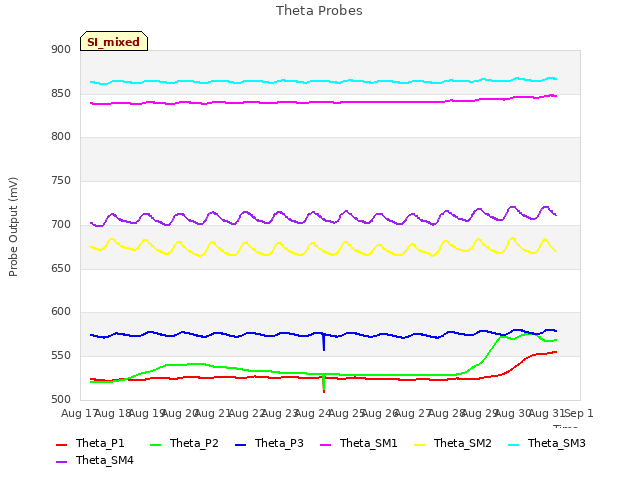Click the 500 y-axis tick label
Image resolution: width=640 pixels, height=480 pixels.
[x=61, y=400]
